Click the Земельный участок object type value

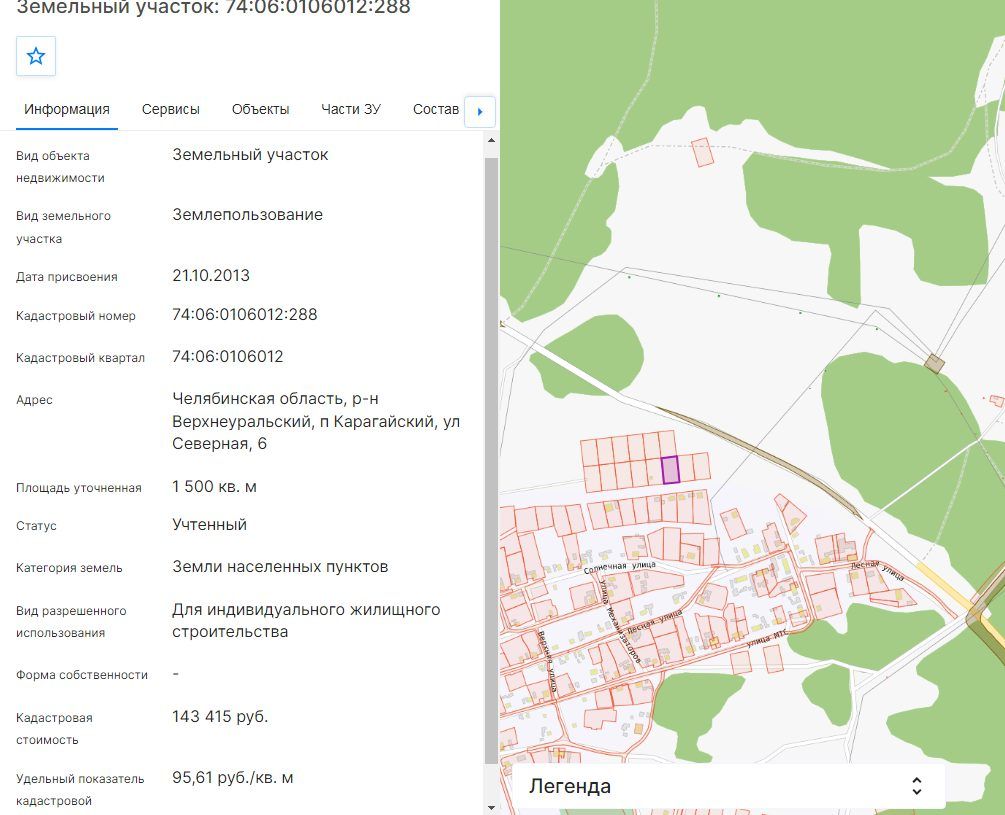(250, 154)
